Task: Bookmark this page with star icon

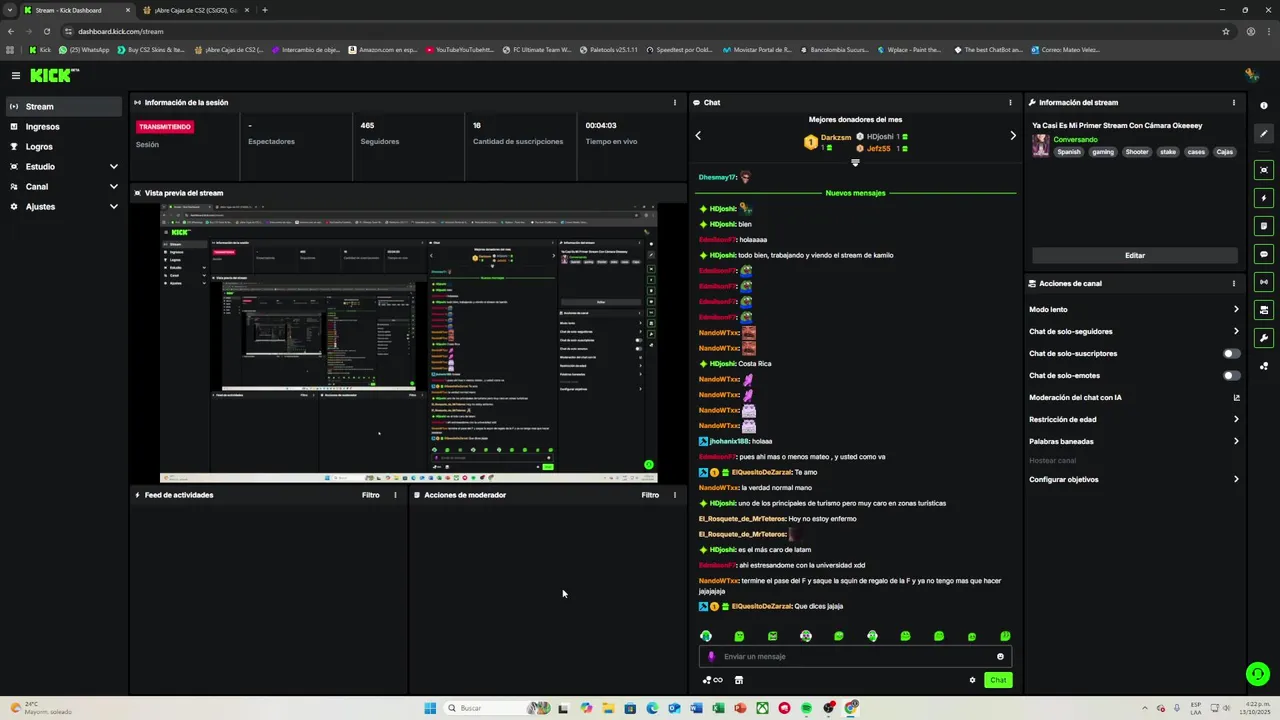Action: pos(1226,31)
